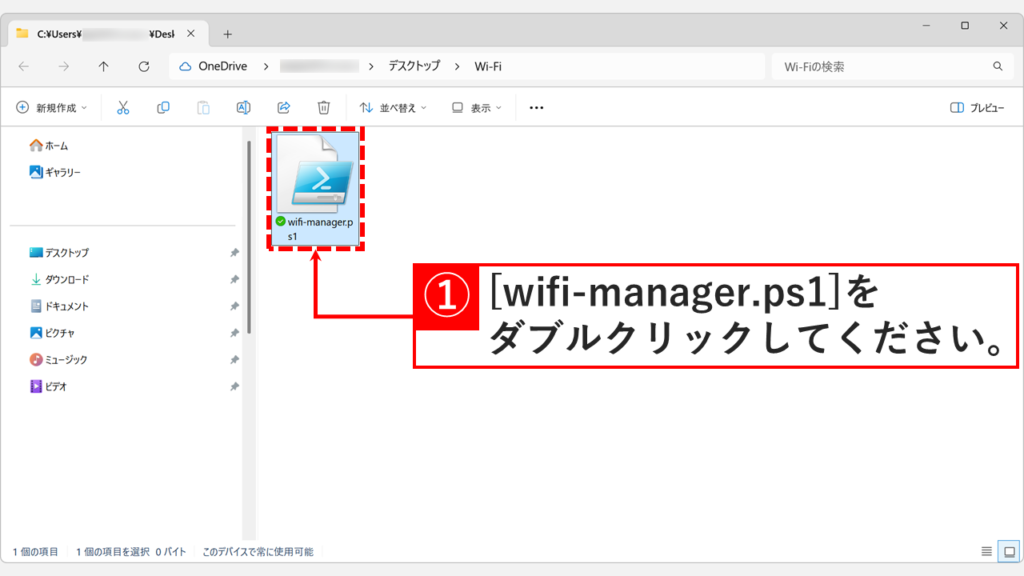This screenshot has width=1024, height=576.
Task: Rename wifi-manager.ps1 using the rename icon
Action: coord(242,107)
